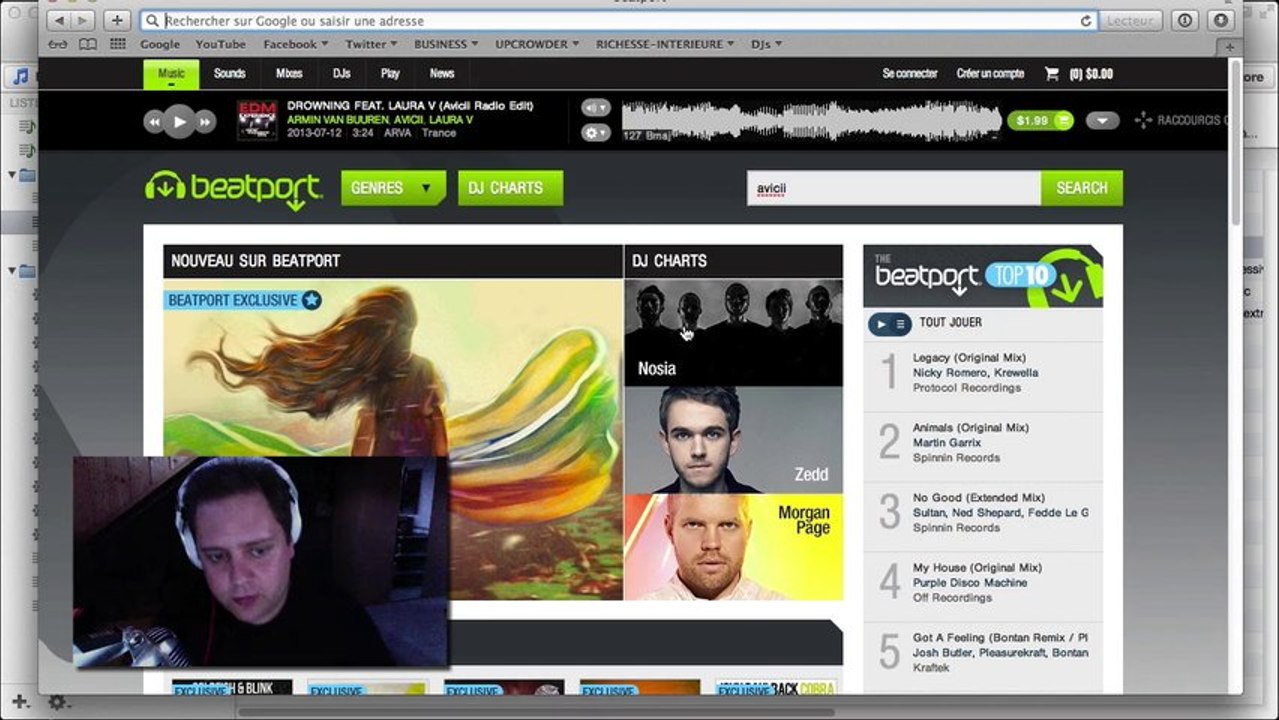Open Legacy (Original Mix) track
Screen dimensions: 1279x720
tap(969, 357)
